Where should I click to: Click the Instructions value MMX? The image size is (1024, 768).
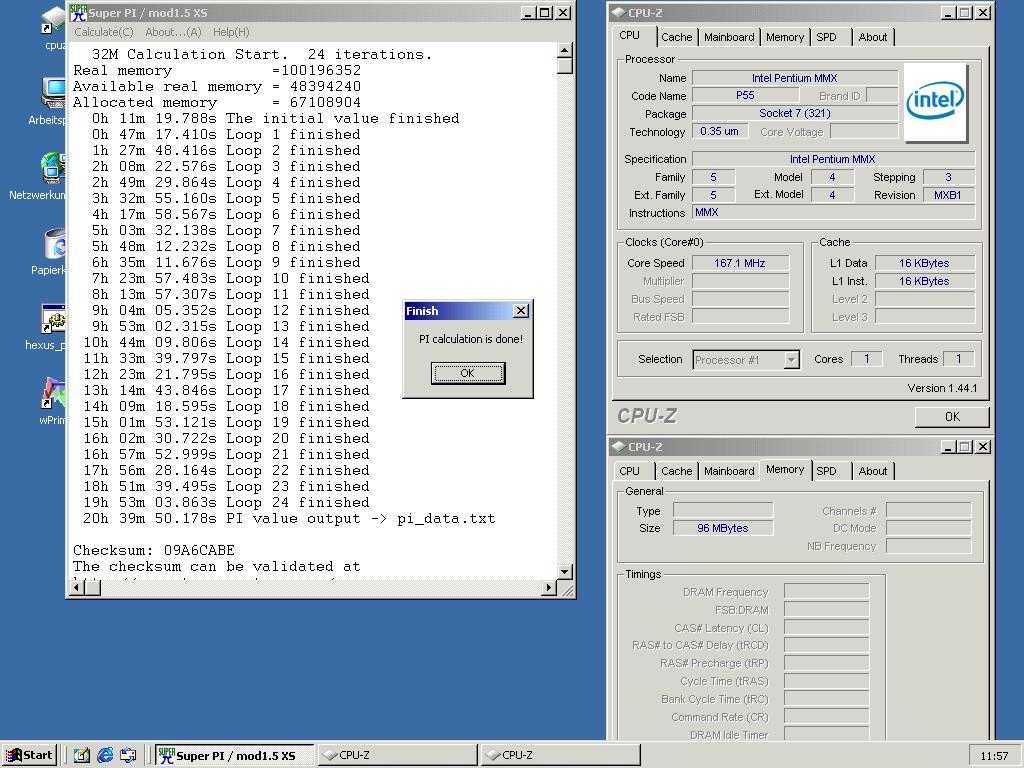pyautogui.click(x=833, y=213)
